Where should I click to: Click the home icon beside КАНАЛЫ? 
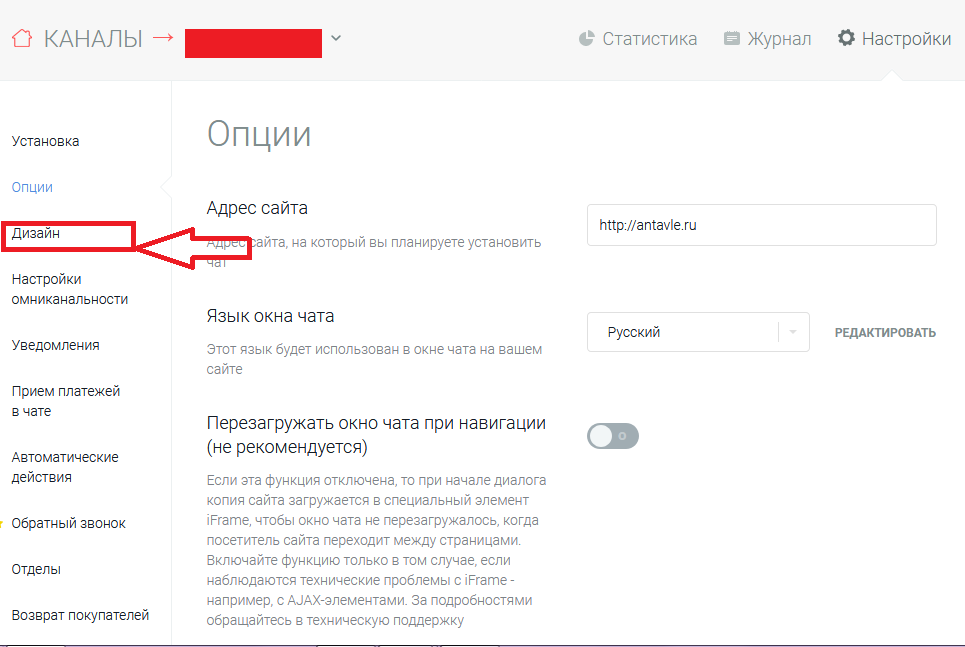22,38
